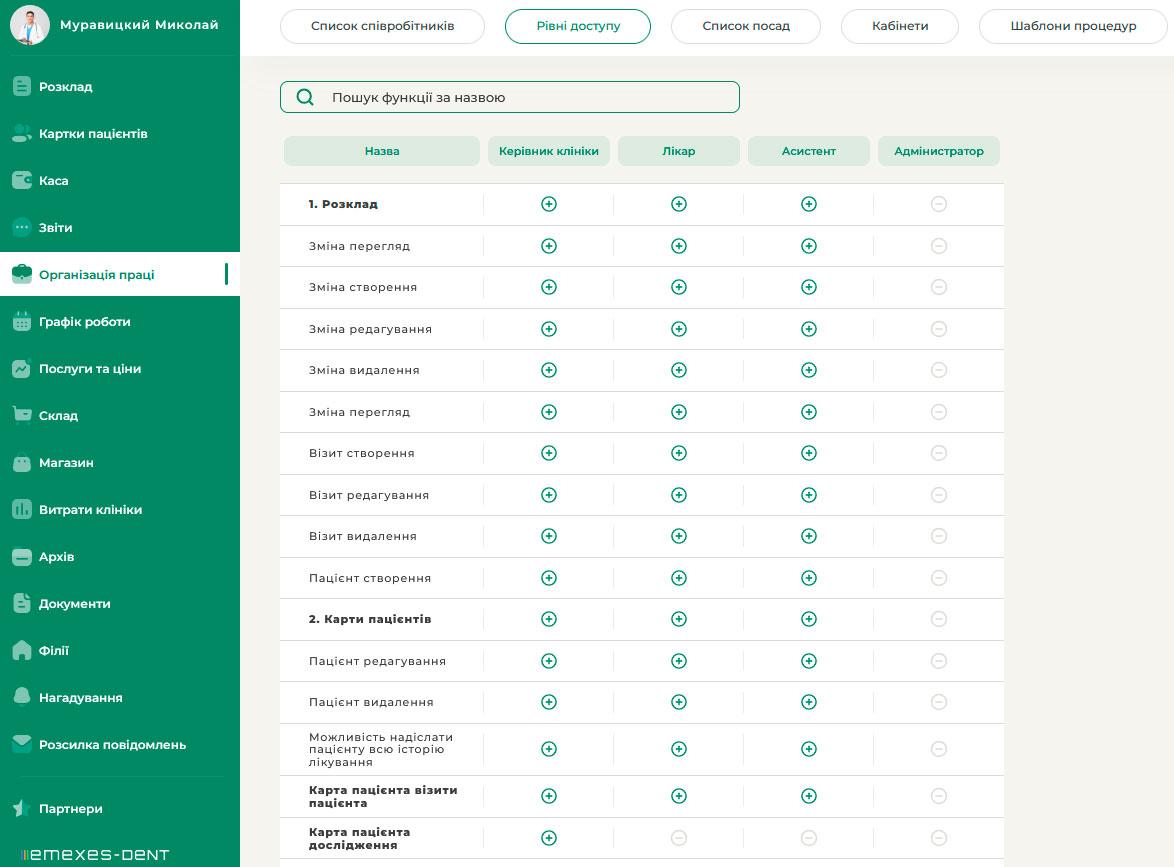Click the "Зміна створення" row name
This screenshot has height=867, width=1174.
pyautogui.click(x=363, y=288)
